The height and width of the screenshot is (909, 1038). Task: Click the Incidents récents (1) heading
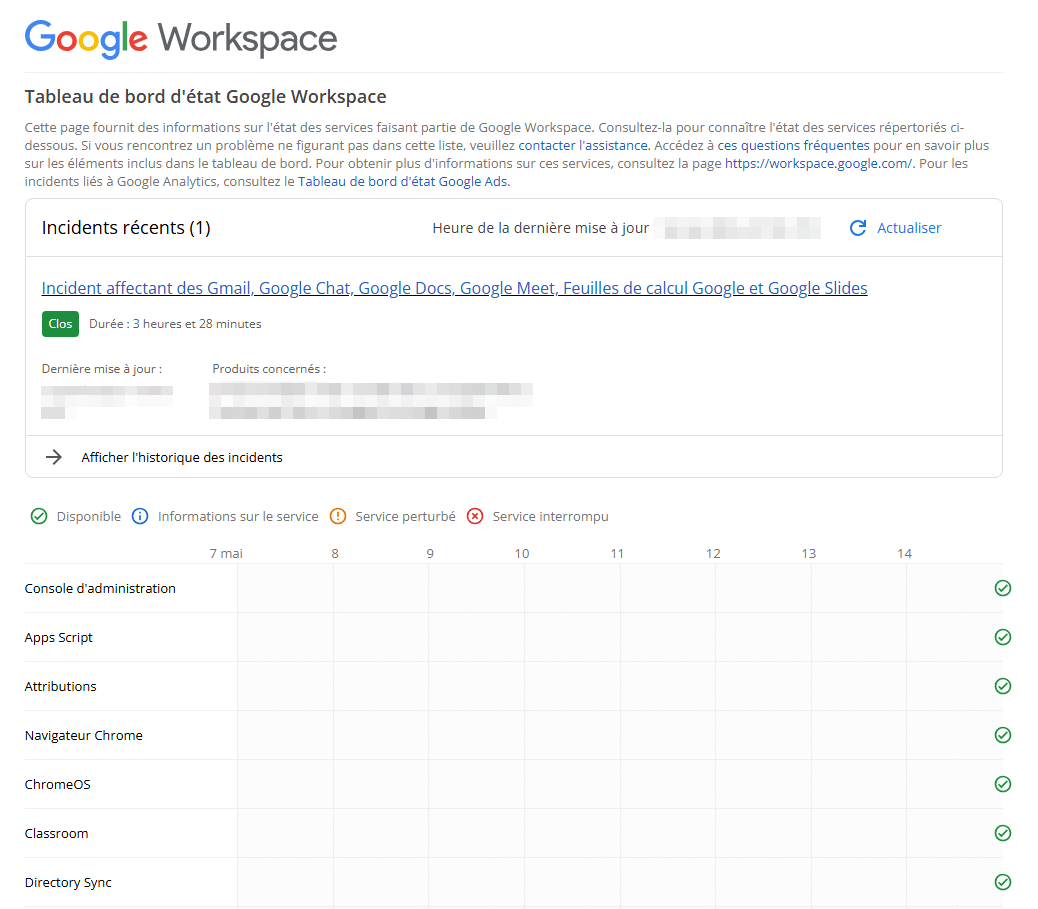click(126, 228)
